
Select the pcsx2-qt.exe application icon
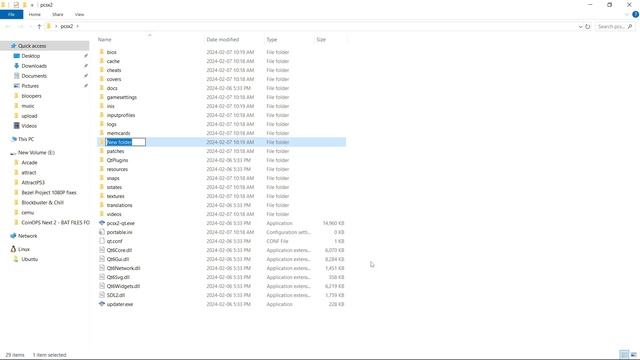tap(102, 223)
